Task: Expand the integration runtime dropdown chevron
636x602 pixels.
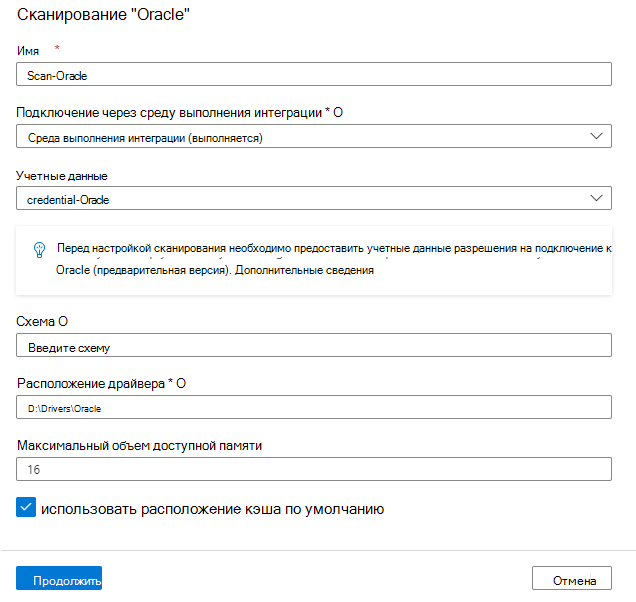Action: [596, 136]
